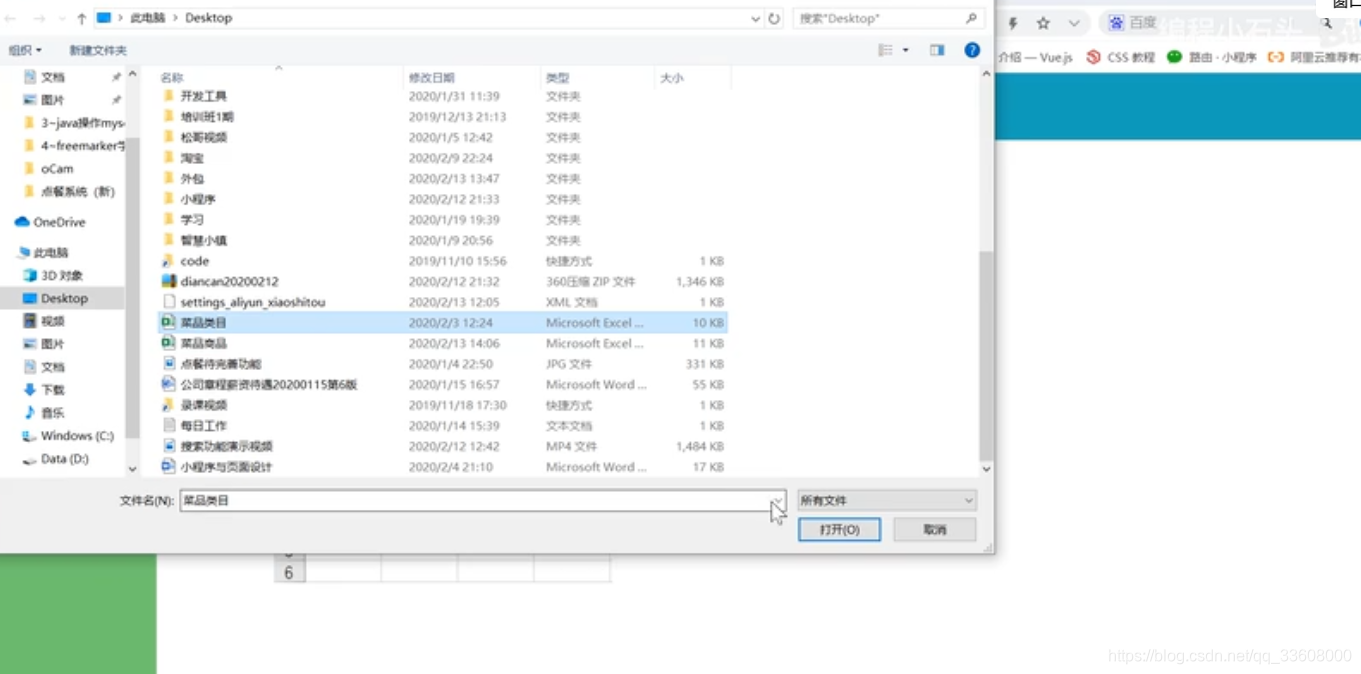Select 公司章程薪资待遇20200115第6版 Word document
Screen dimensions: 1361x674
coord(269,385)
